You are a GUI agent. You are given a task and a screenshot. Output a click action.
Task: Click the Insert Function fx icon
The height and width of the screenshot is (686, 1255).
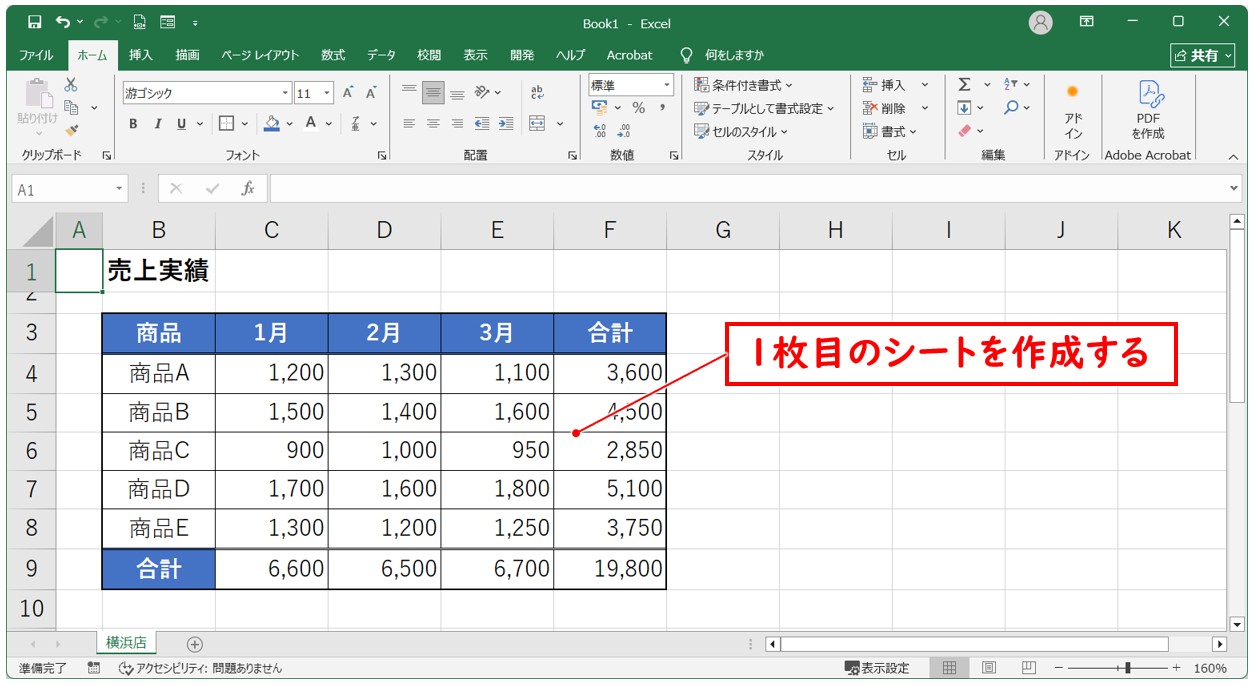coord(247,188)
